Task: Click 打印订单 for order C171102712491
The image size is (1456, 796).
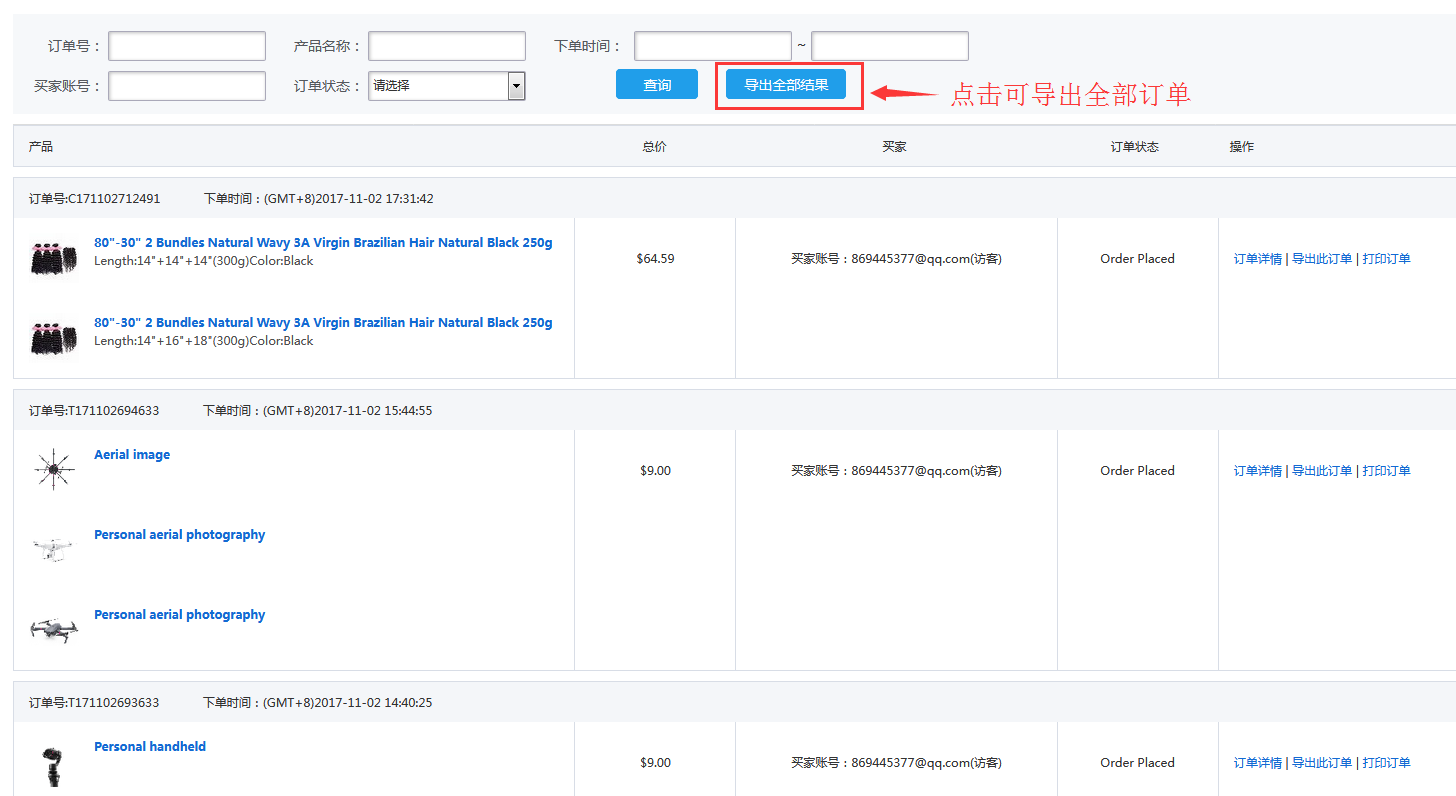Action: [1386, 259]
